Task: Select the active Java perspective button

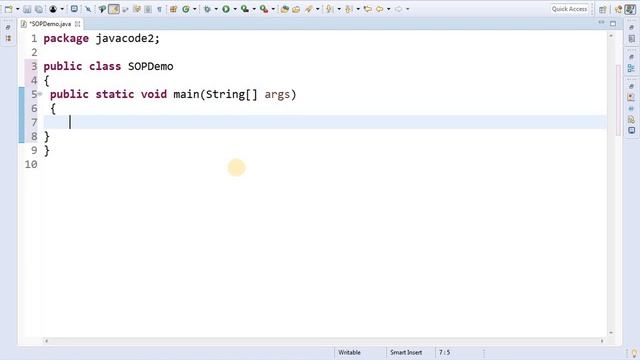Action: pyautogui.click(x=630, y=9)
